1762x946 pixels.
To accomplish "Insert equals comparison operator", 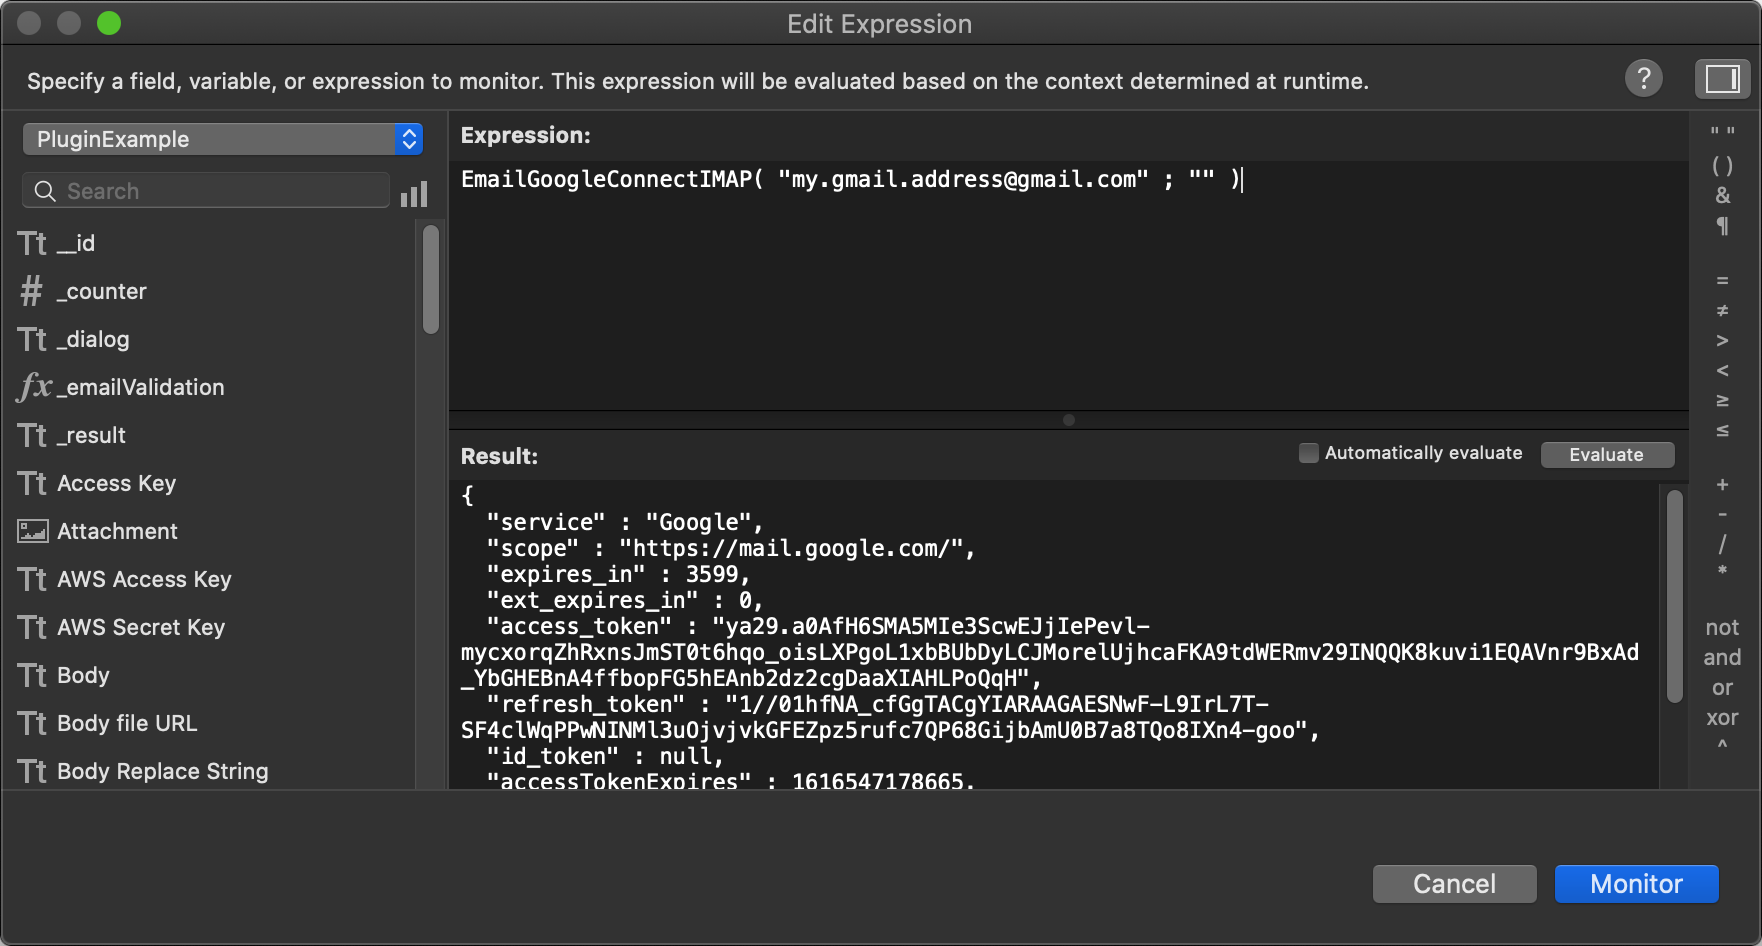I will [x=1722, y=281].
